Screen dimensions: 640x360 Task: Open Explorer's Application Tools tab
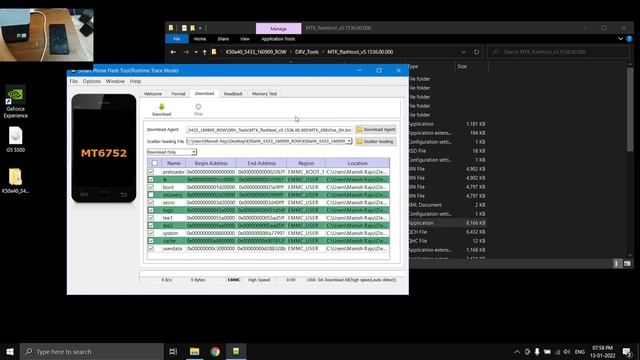click(x=278, y=39)
